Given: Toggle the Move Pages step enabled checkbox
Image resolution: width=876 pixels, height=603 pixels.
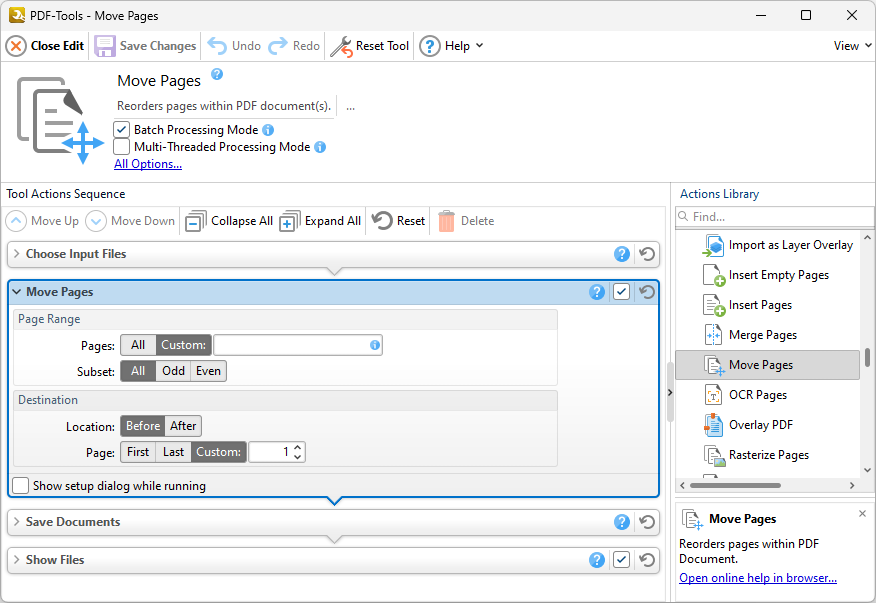Looking at the screenshot, I should 622,292.
